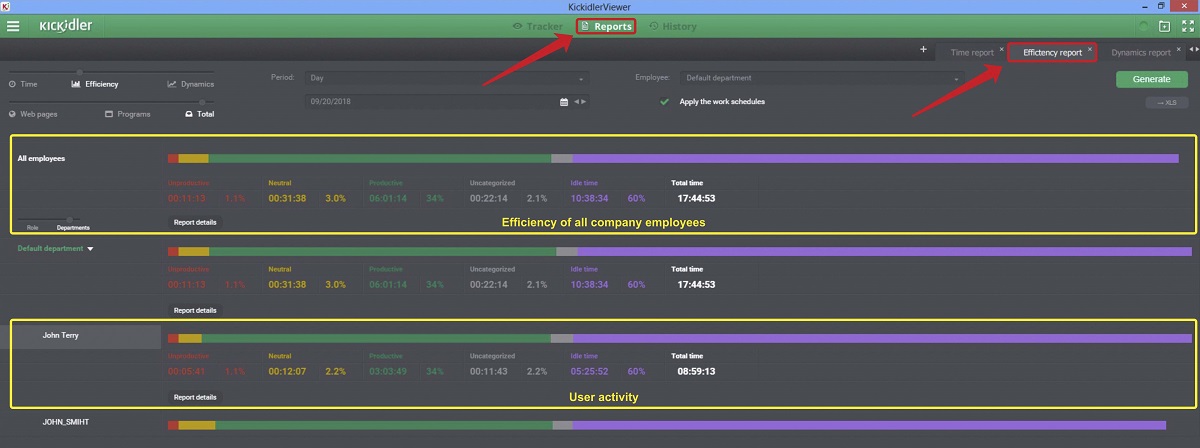
Task: Click the Kickidler logo
Action: tap(66, 26)
